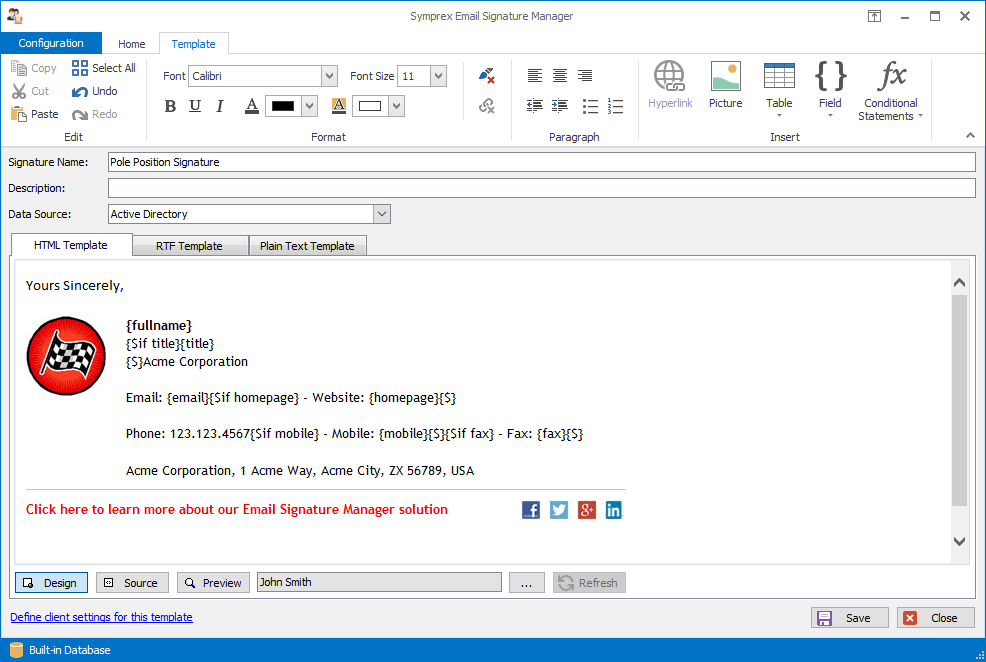Click the Table insert icon

(779, 77)
